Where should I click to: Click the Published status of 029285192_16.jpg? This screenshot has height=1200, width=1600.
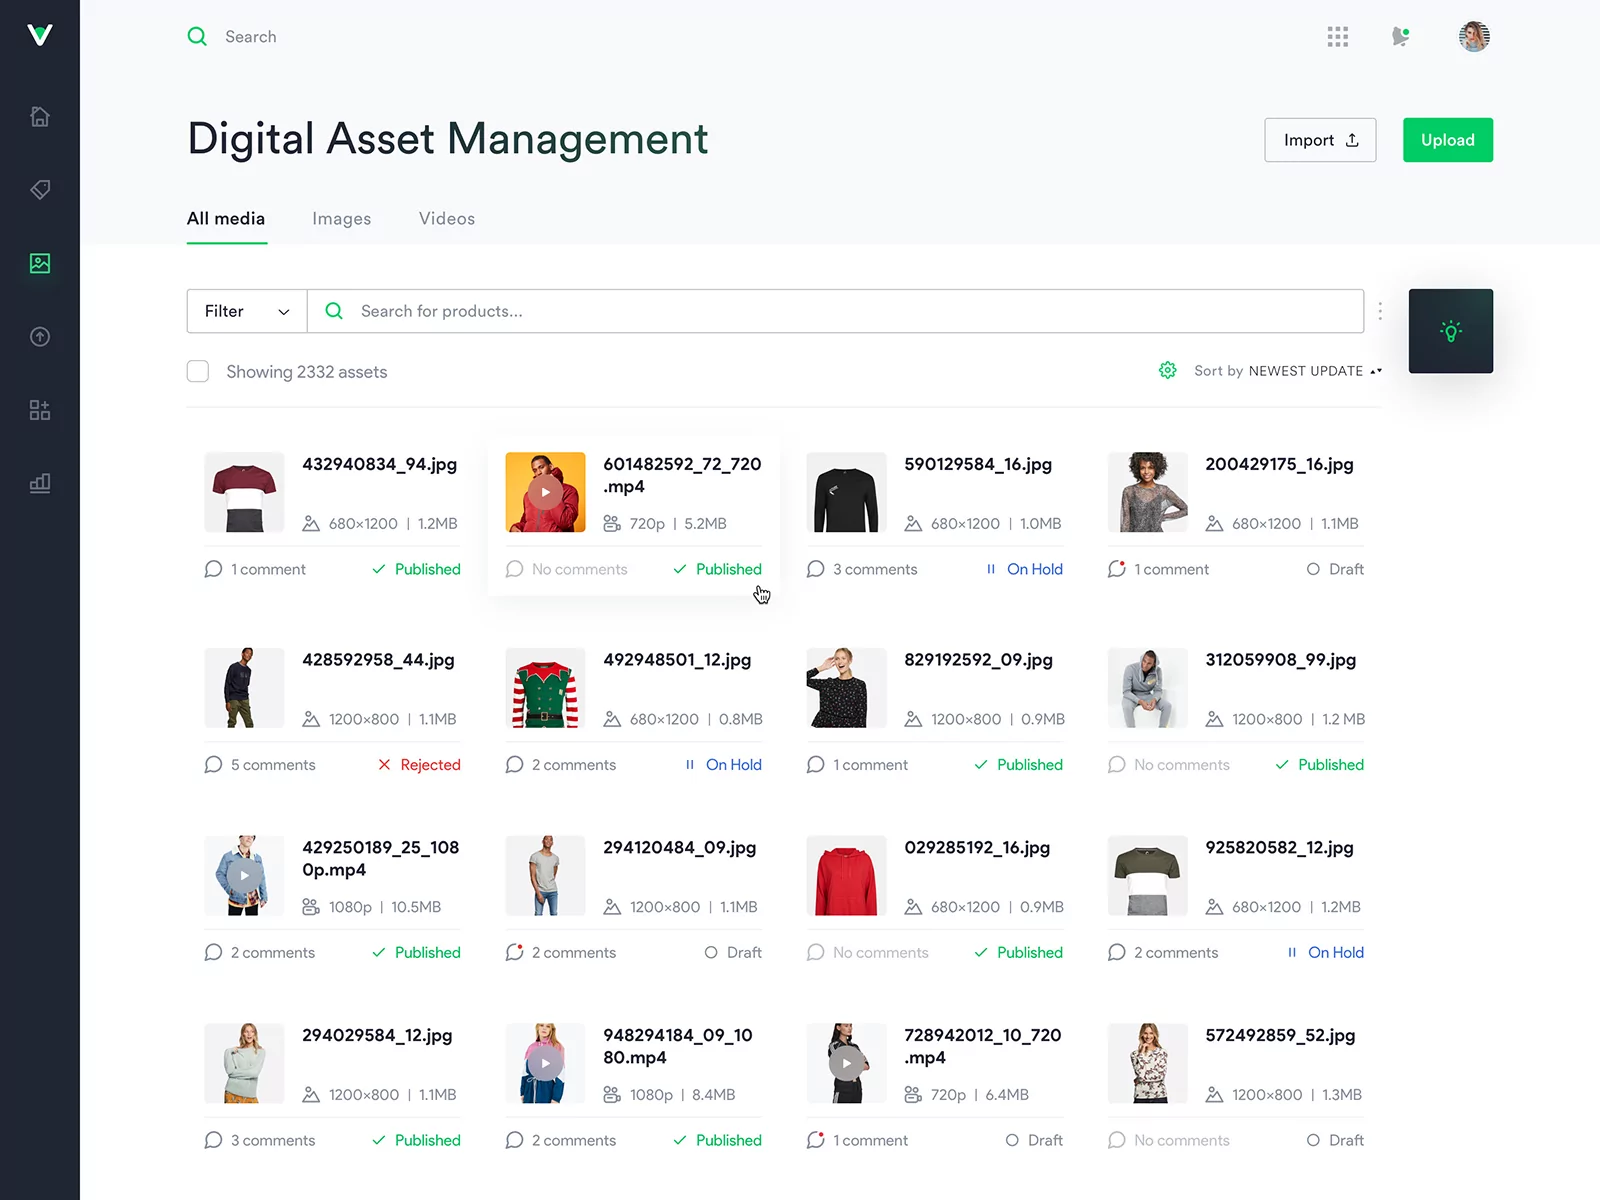tap(1018, 953)
